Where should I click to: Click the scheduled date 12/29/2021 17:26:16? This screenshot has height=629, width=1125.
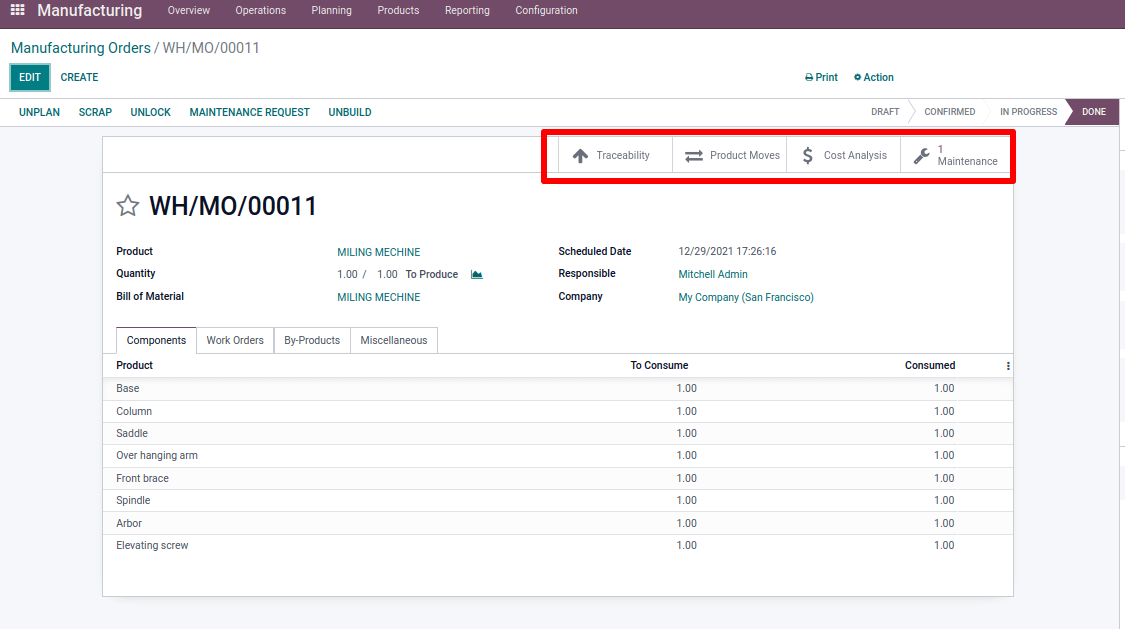click(x=727, y=251)
